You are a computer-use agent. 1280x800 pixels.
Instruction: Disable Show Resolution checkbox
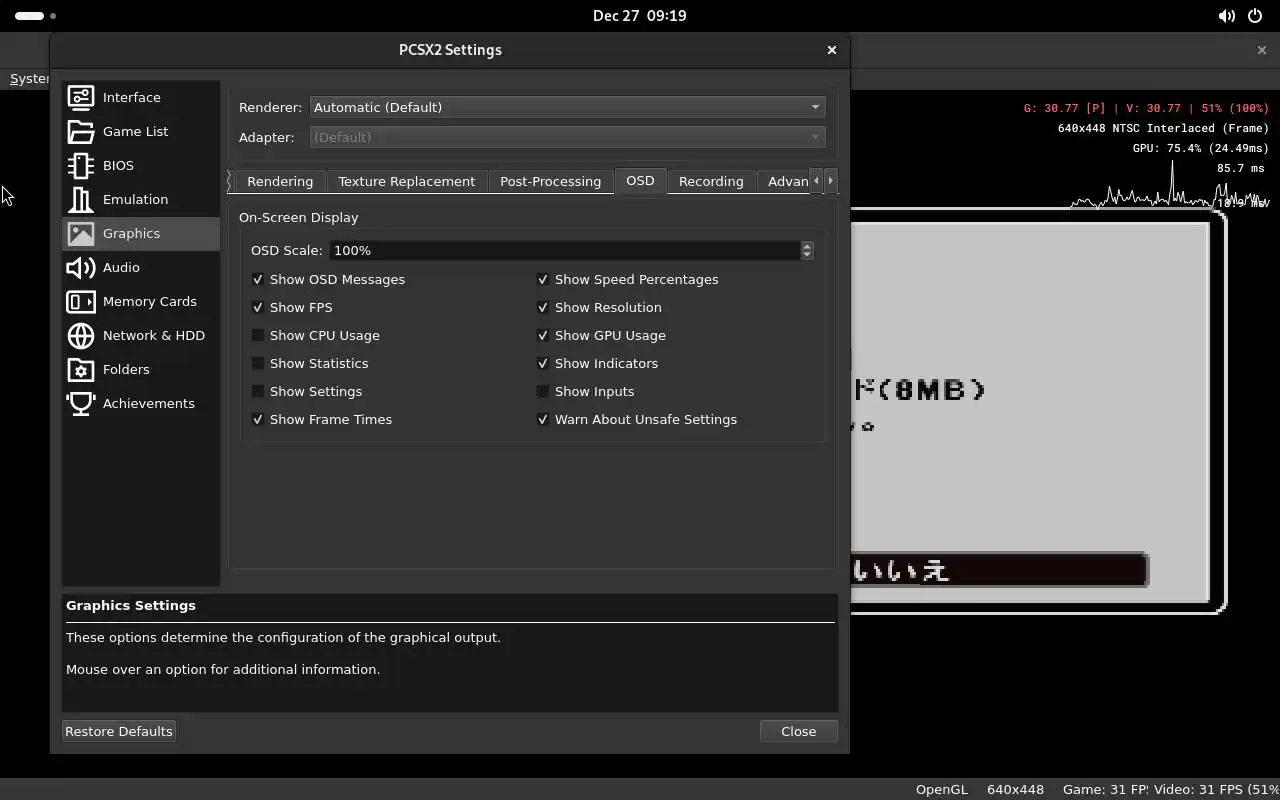(x=543, y=307)
